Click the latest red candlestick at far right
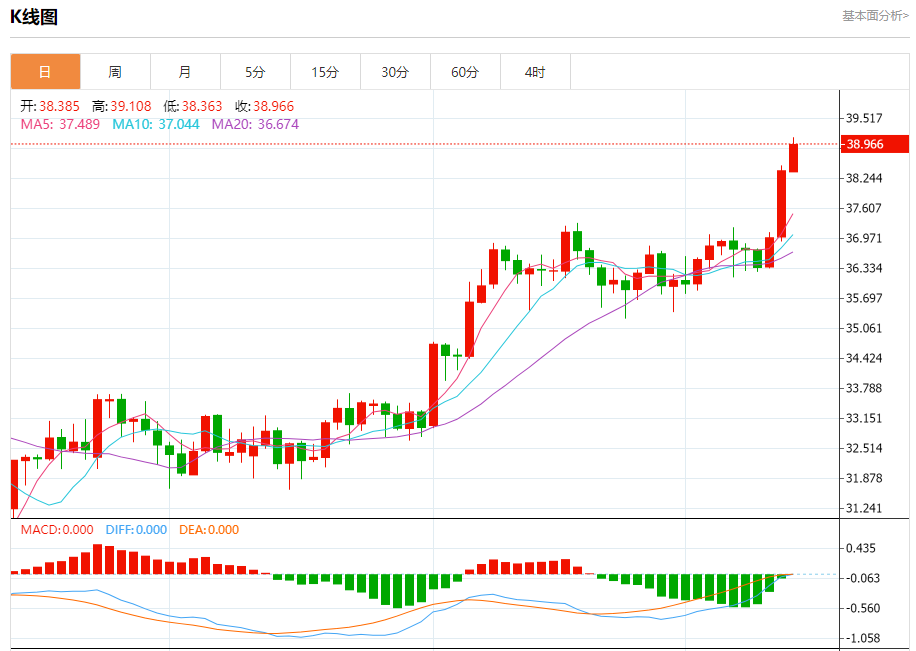916x651 pixels. [793, 157]
